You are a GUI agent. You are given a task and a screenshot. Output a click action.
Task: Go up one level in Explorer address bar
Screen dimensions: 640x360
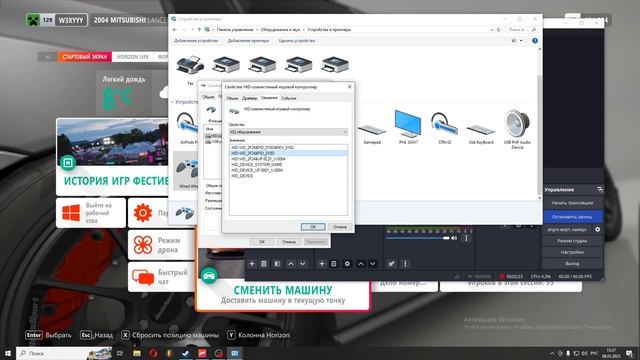coord(199,29)
